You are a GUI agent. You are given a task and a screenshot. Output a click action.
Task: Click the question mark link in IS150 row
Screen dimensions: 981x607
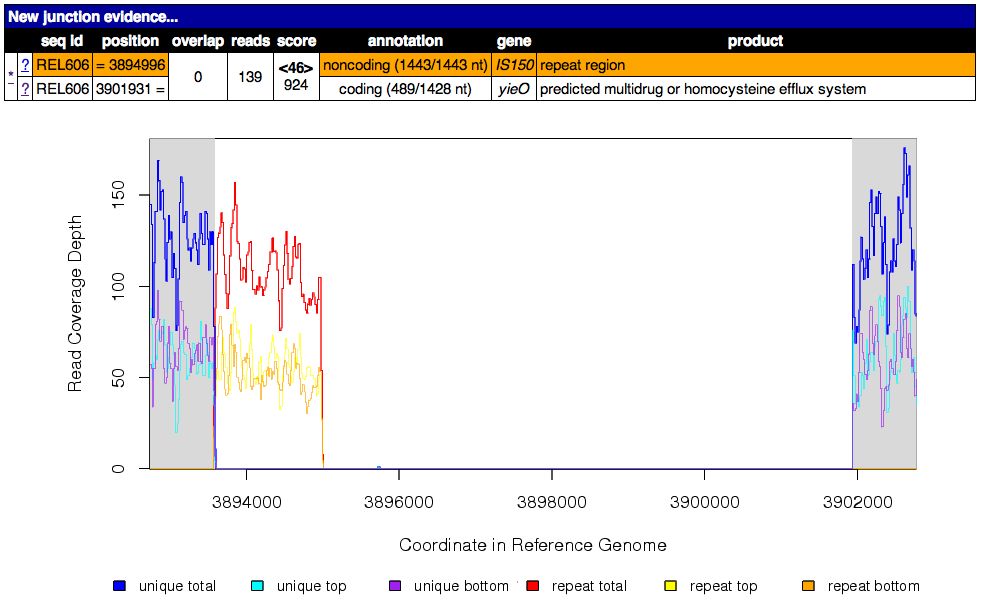(25, 65)
